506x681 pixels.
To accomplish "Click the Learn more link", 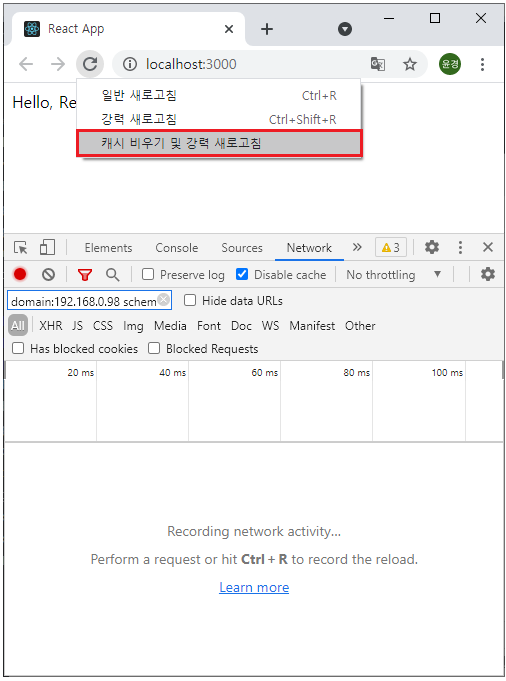I will point(254,587).
